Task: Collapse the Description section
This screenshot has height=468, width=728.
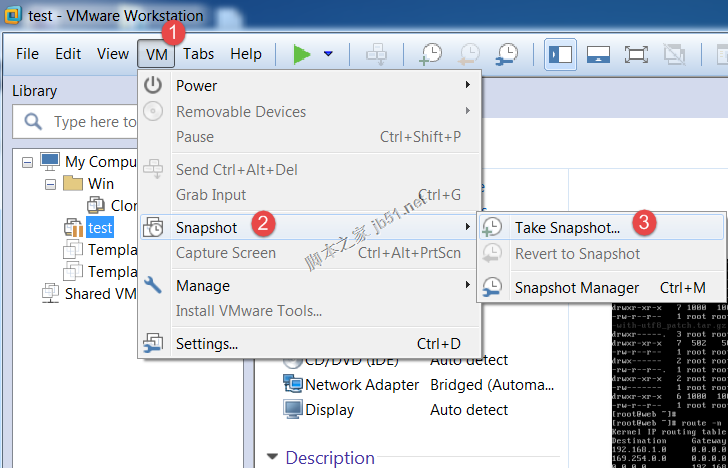Action: coord(272,458)
